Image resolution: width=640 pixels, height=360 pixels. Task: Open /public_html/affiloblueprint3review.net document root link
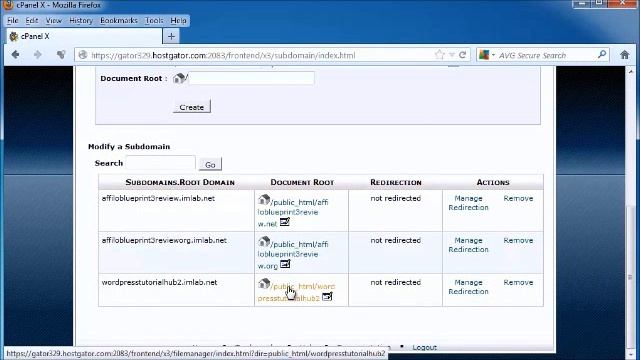pos(292,213)
